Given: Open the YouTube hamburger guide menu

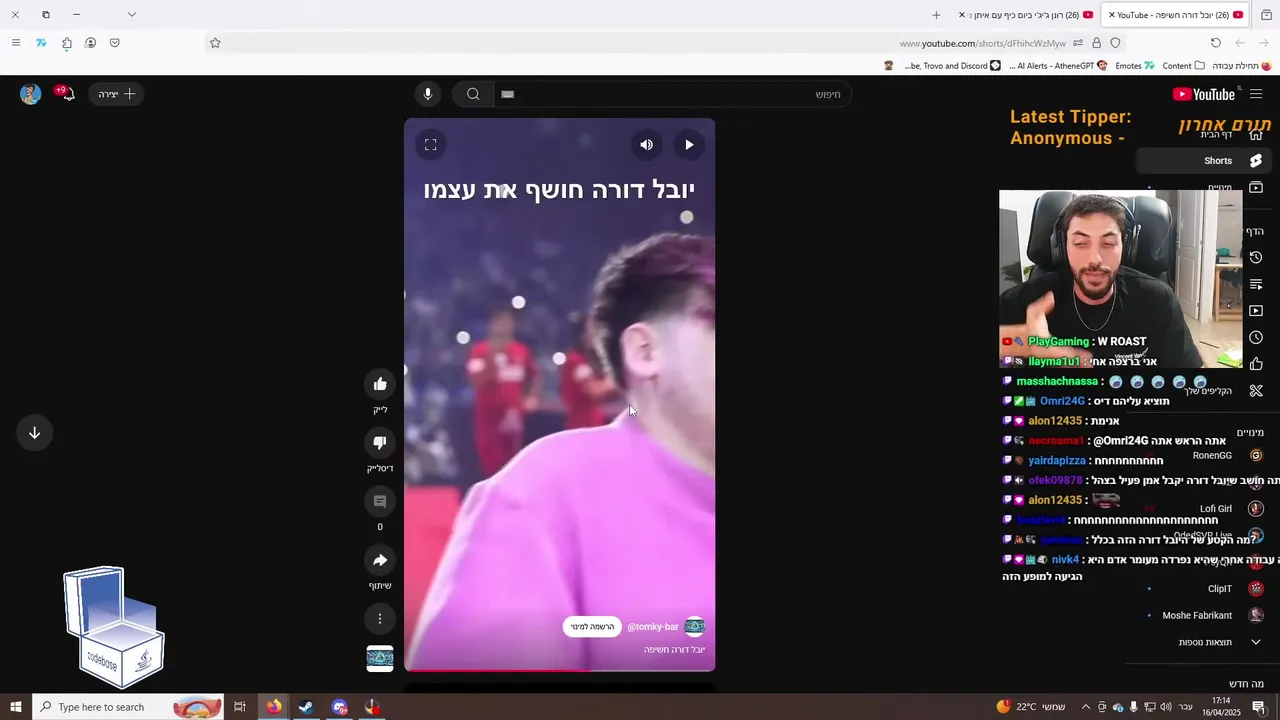Looking at the screenshot, I should pos(1256,94).
